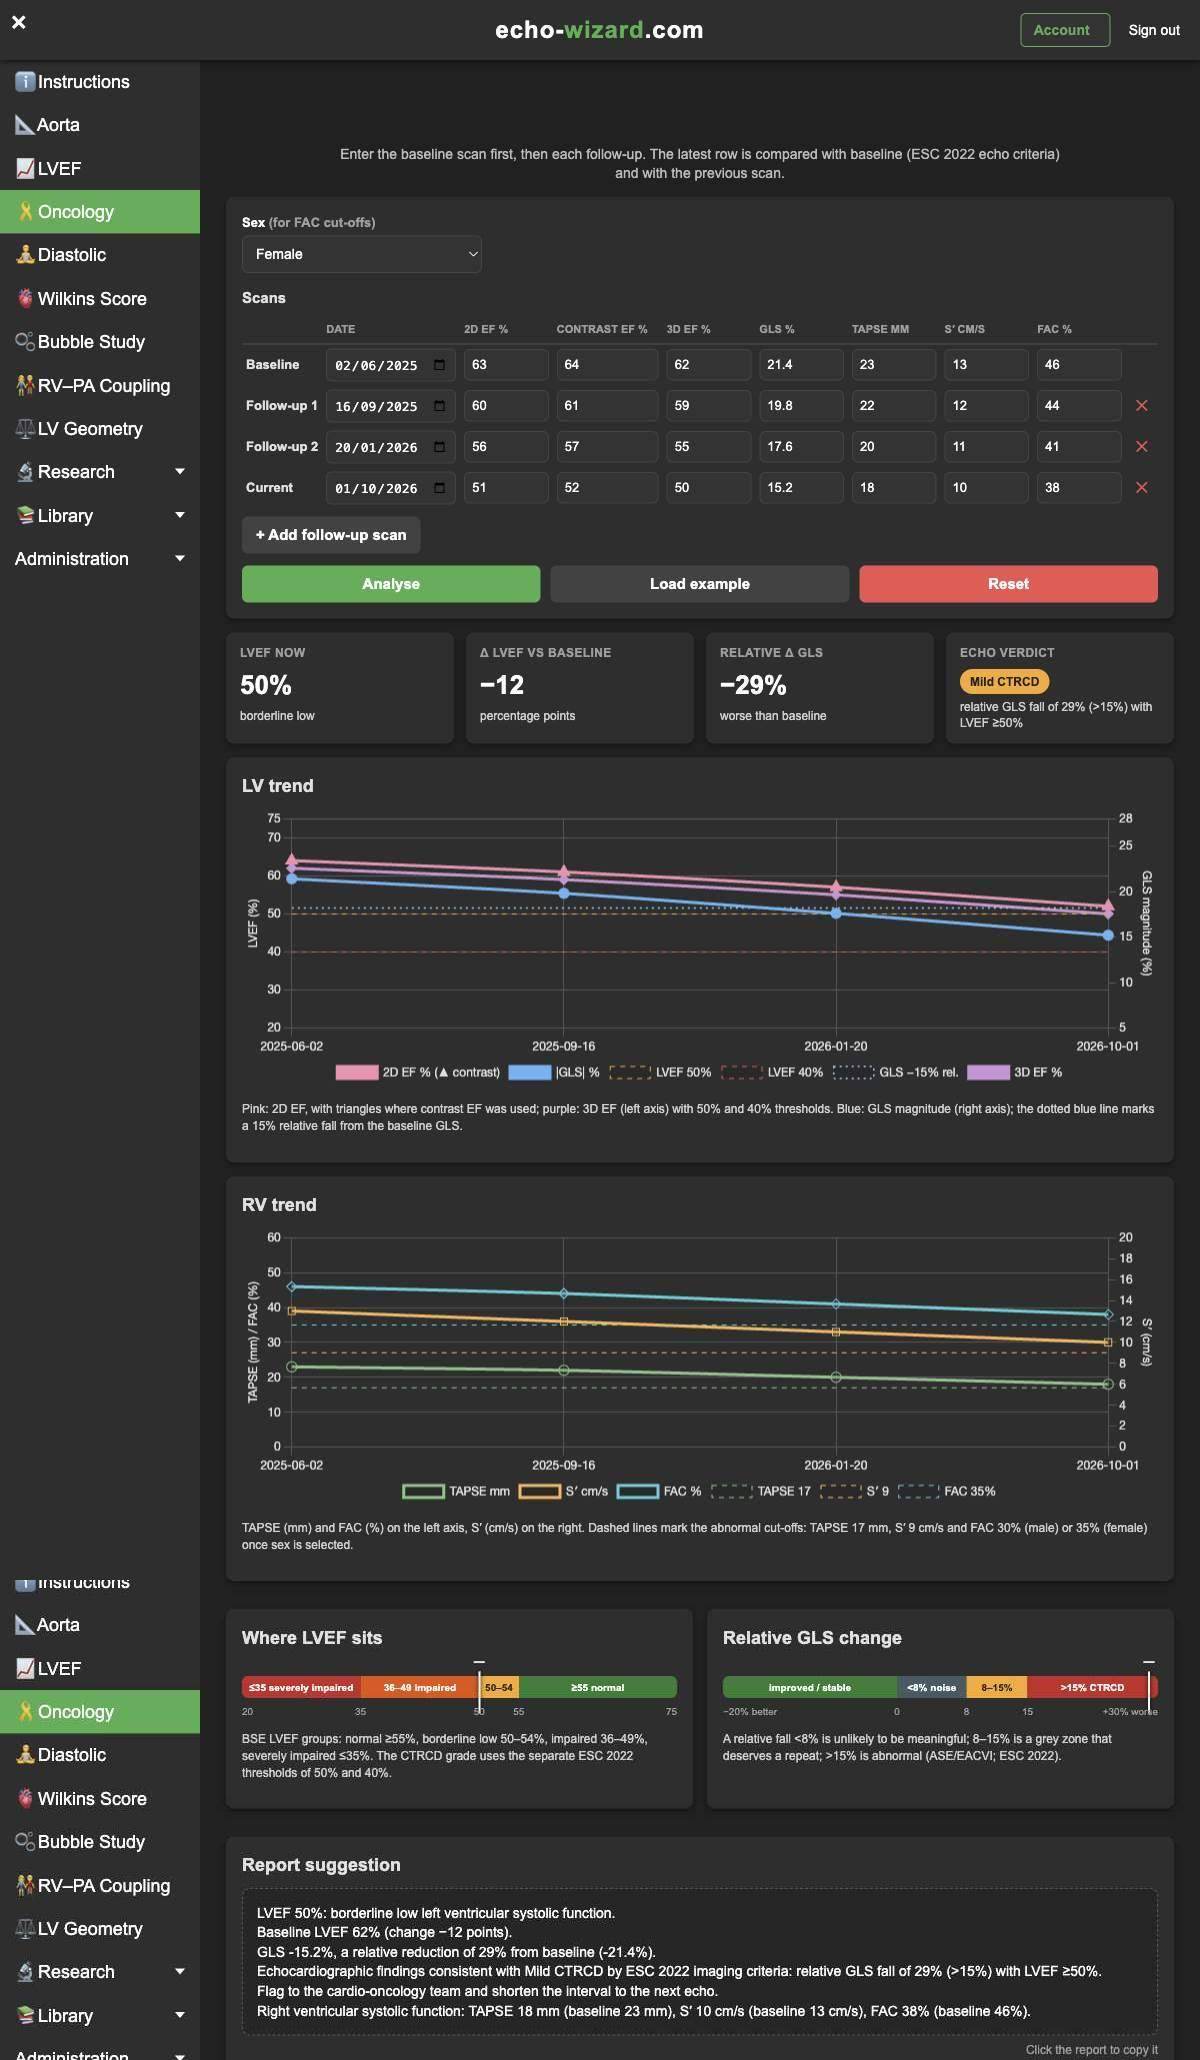Screen dimensions: 1200x2060
Task: Focus the Baseline FAC % field with 46
Action: click(1079, 365)
